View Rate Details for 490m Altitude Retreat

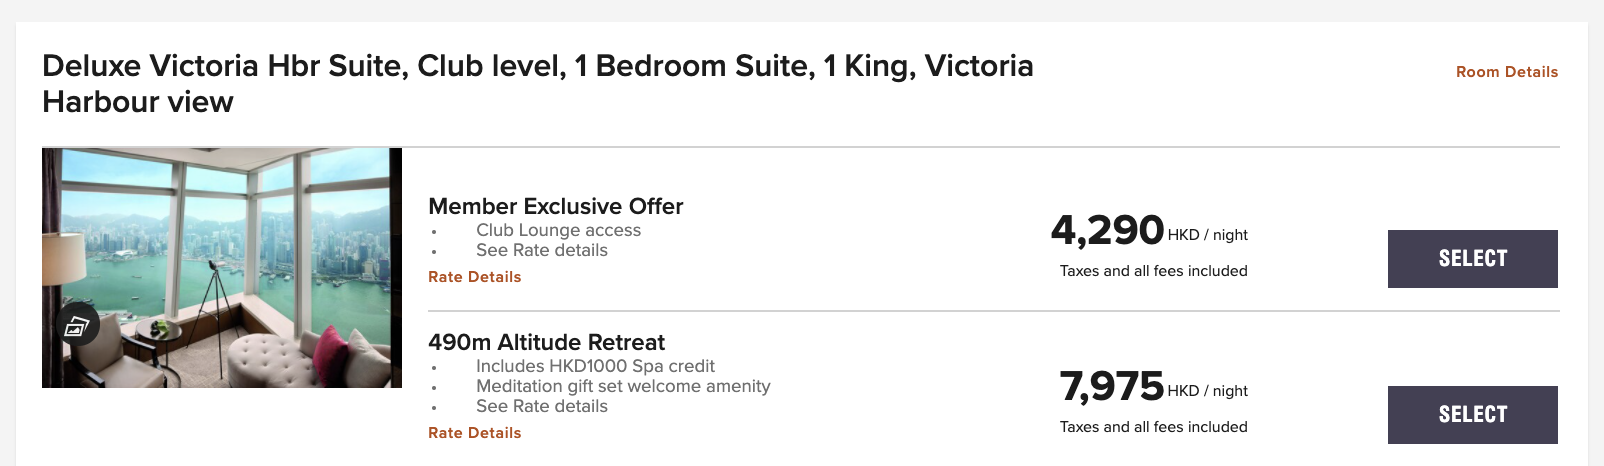(x=474, y=433)
